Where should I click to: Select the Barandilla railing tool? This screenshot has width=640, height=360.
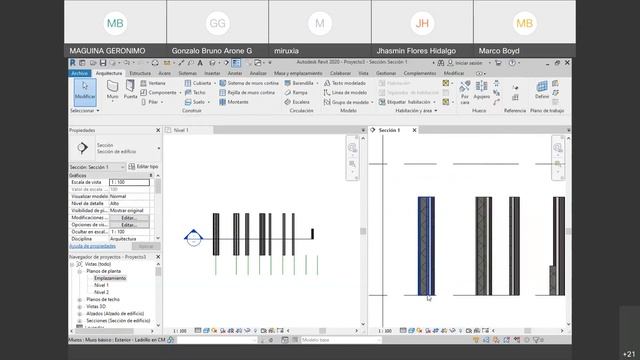coord(299,83)
